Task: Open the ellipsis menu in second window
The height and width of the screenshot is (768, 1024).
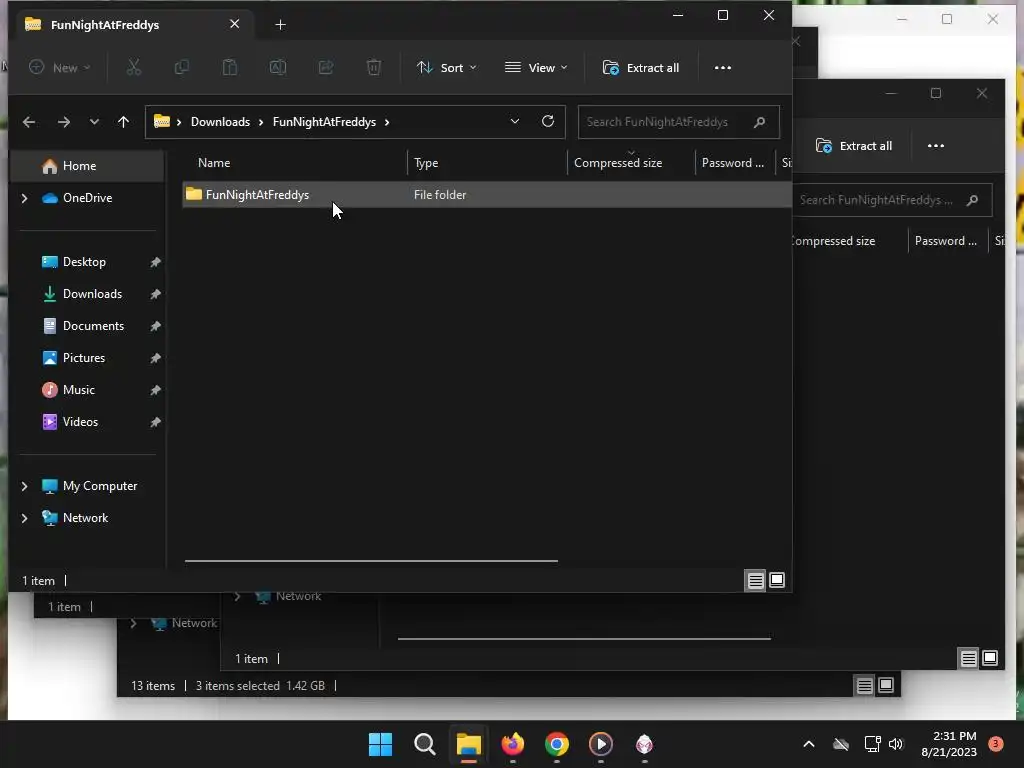Action: coord(935,146)
